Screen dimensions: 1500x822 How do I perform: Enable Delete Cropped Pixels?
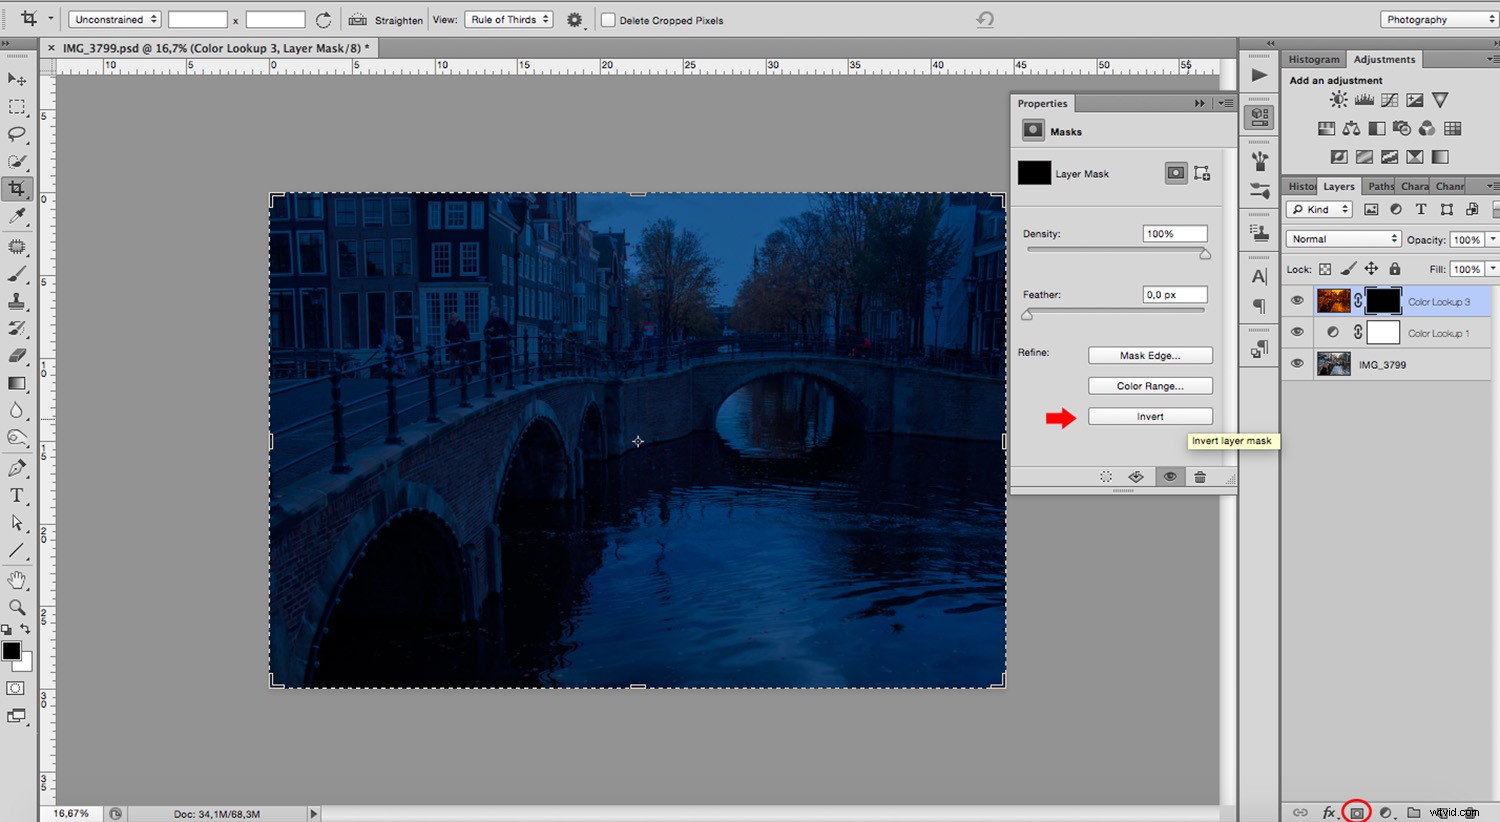pyautogui.click(x=607, y=19)
